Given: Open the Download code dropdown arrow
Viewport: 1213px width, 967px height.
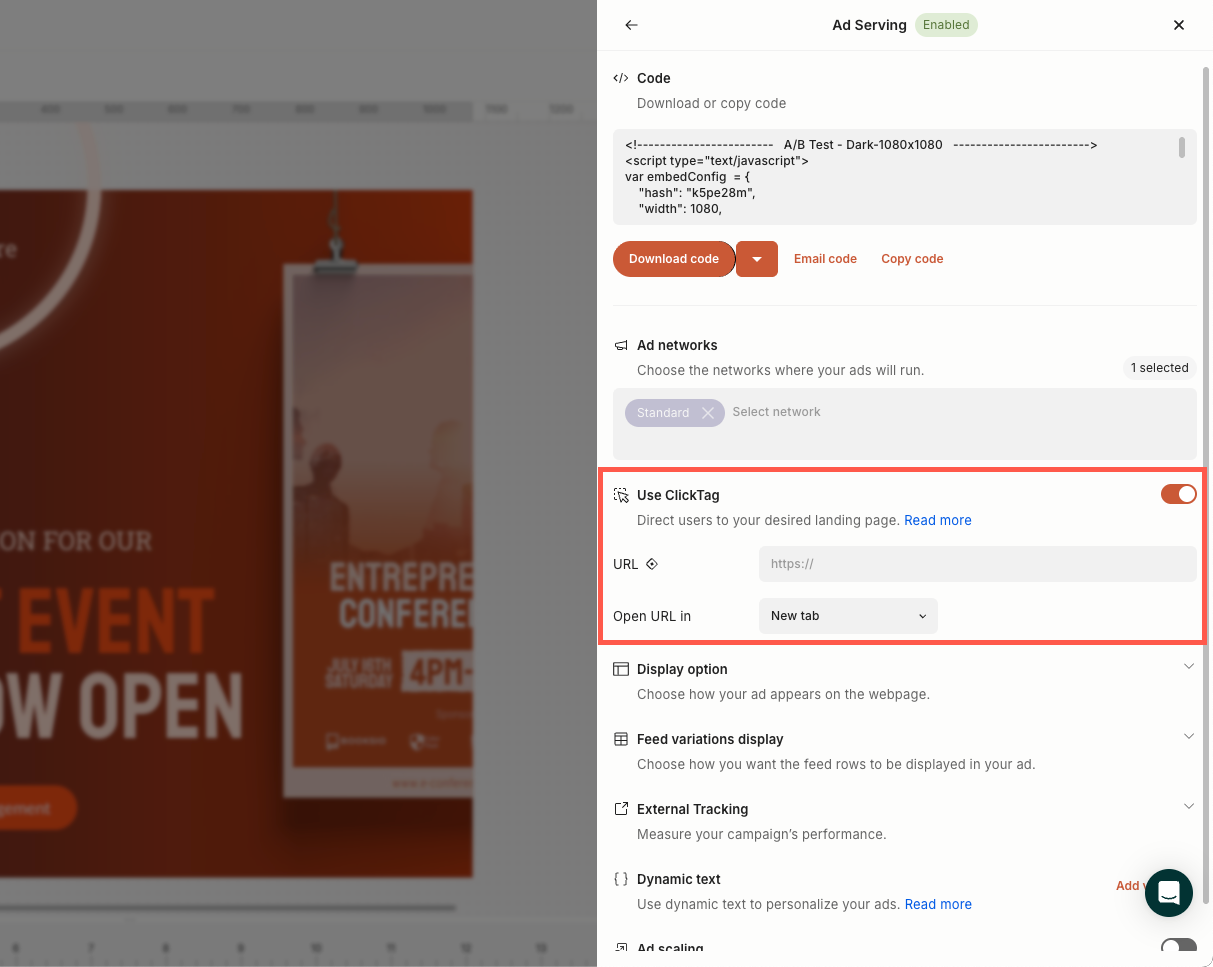Looking at the screenshot, I should coord(757,259).
